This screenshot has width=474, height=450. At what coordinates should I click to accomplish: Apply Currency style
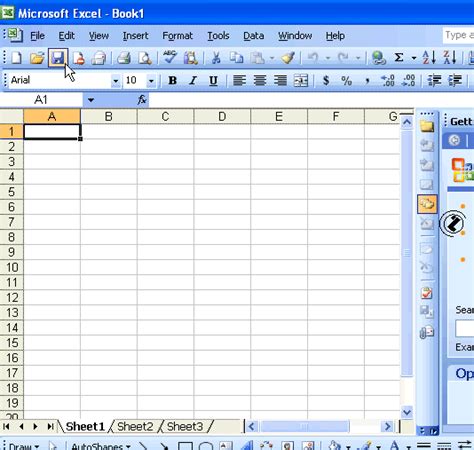pyautogui.click(x=326, y=80)
